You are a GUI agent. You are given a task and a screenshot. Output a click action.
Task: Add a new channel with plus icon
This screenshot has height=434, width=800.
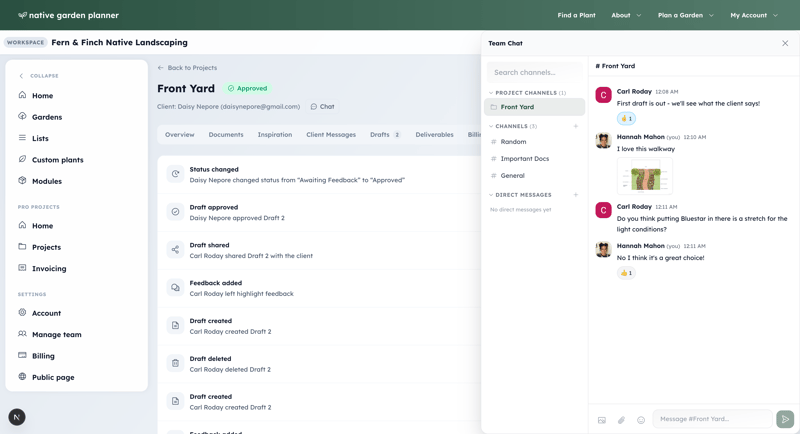[576, 126]
